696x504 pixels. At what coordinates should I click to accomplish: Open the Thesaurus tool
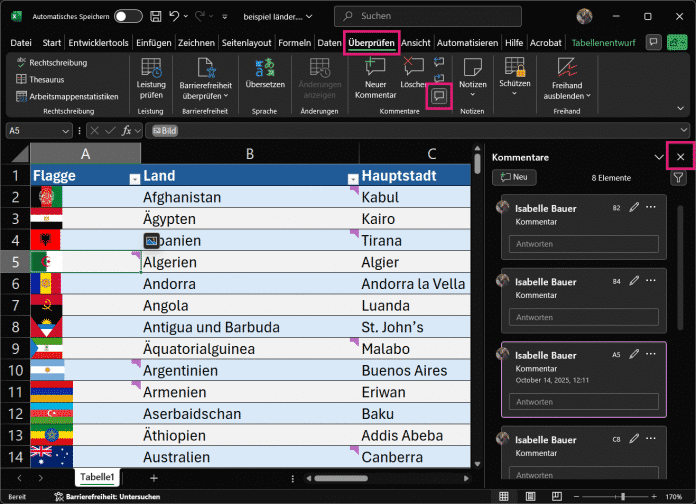pyautogui.click(x=47, y=79)
